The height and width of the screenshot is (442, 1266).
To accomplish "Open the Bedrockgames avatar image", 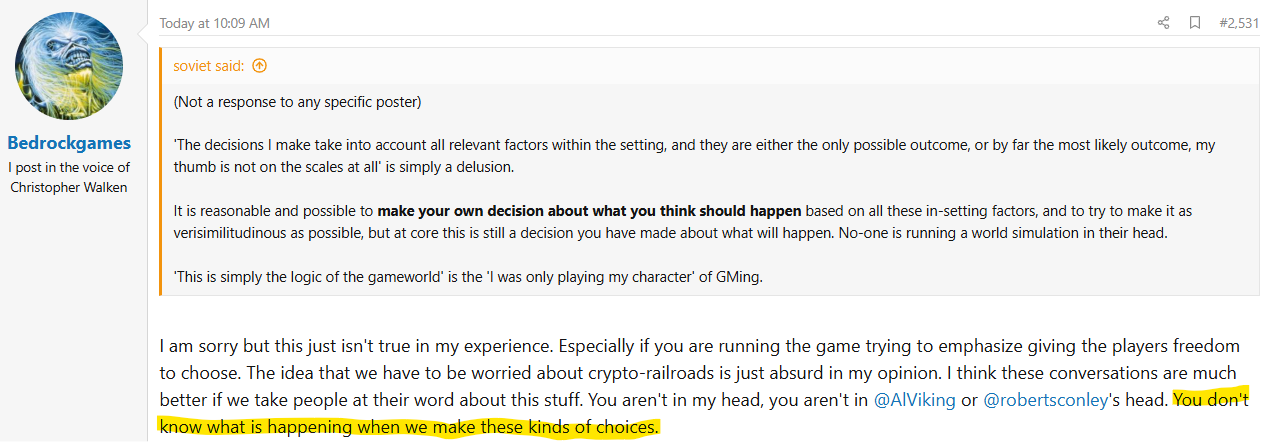I will (x=69, y=68).
